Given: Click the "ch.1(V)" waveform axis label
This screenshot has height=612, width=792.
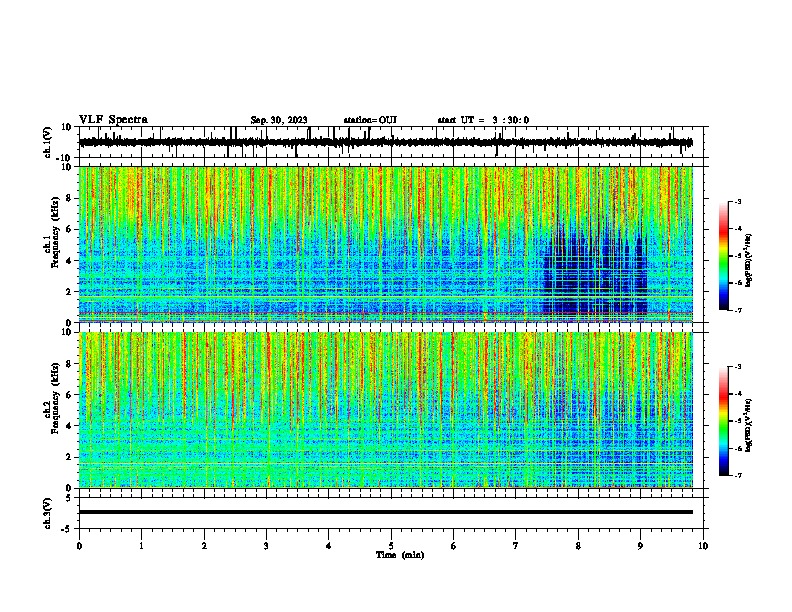Looking at the screenshot, I should [48, 142].
